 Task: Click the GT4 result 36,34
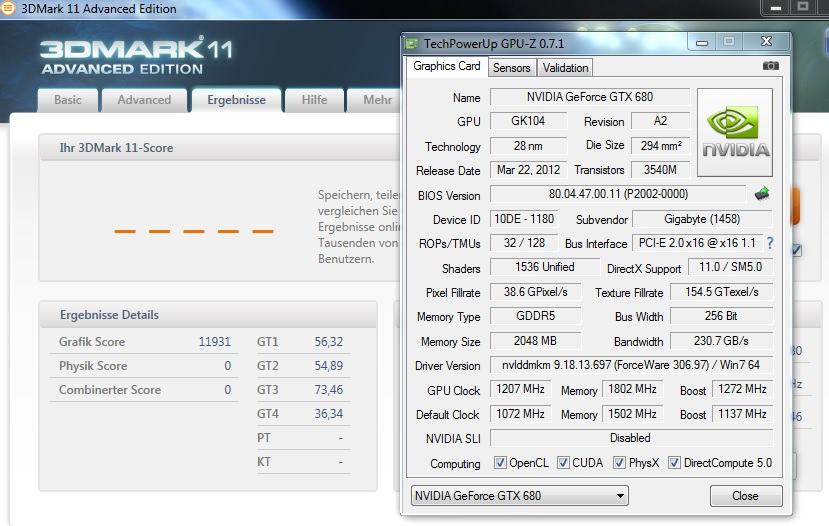329,414
